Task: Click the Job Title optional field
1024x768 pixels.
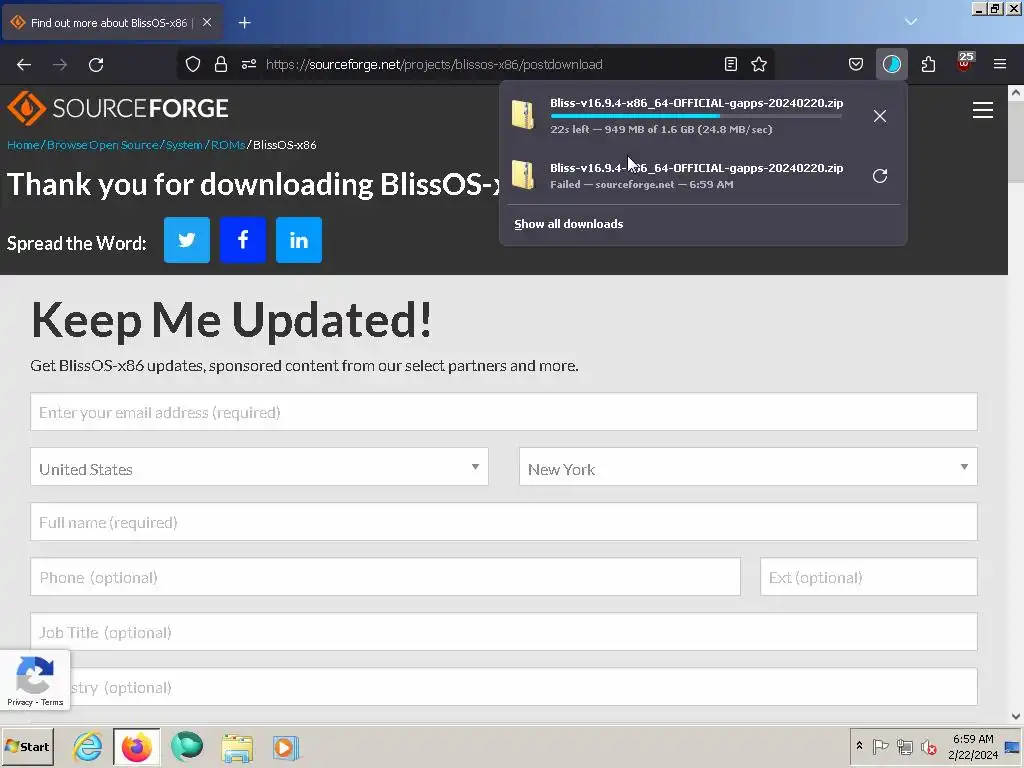Action: 504,632
